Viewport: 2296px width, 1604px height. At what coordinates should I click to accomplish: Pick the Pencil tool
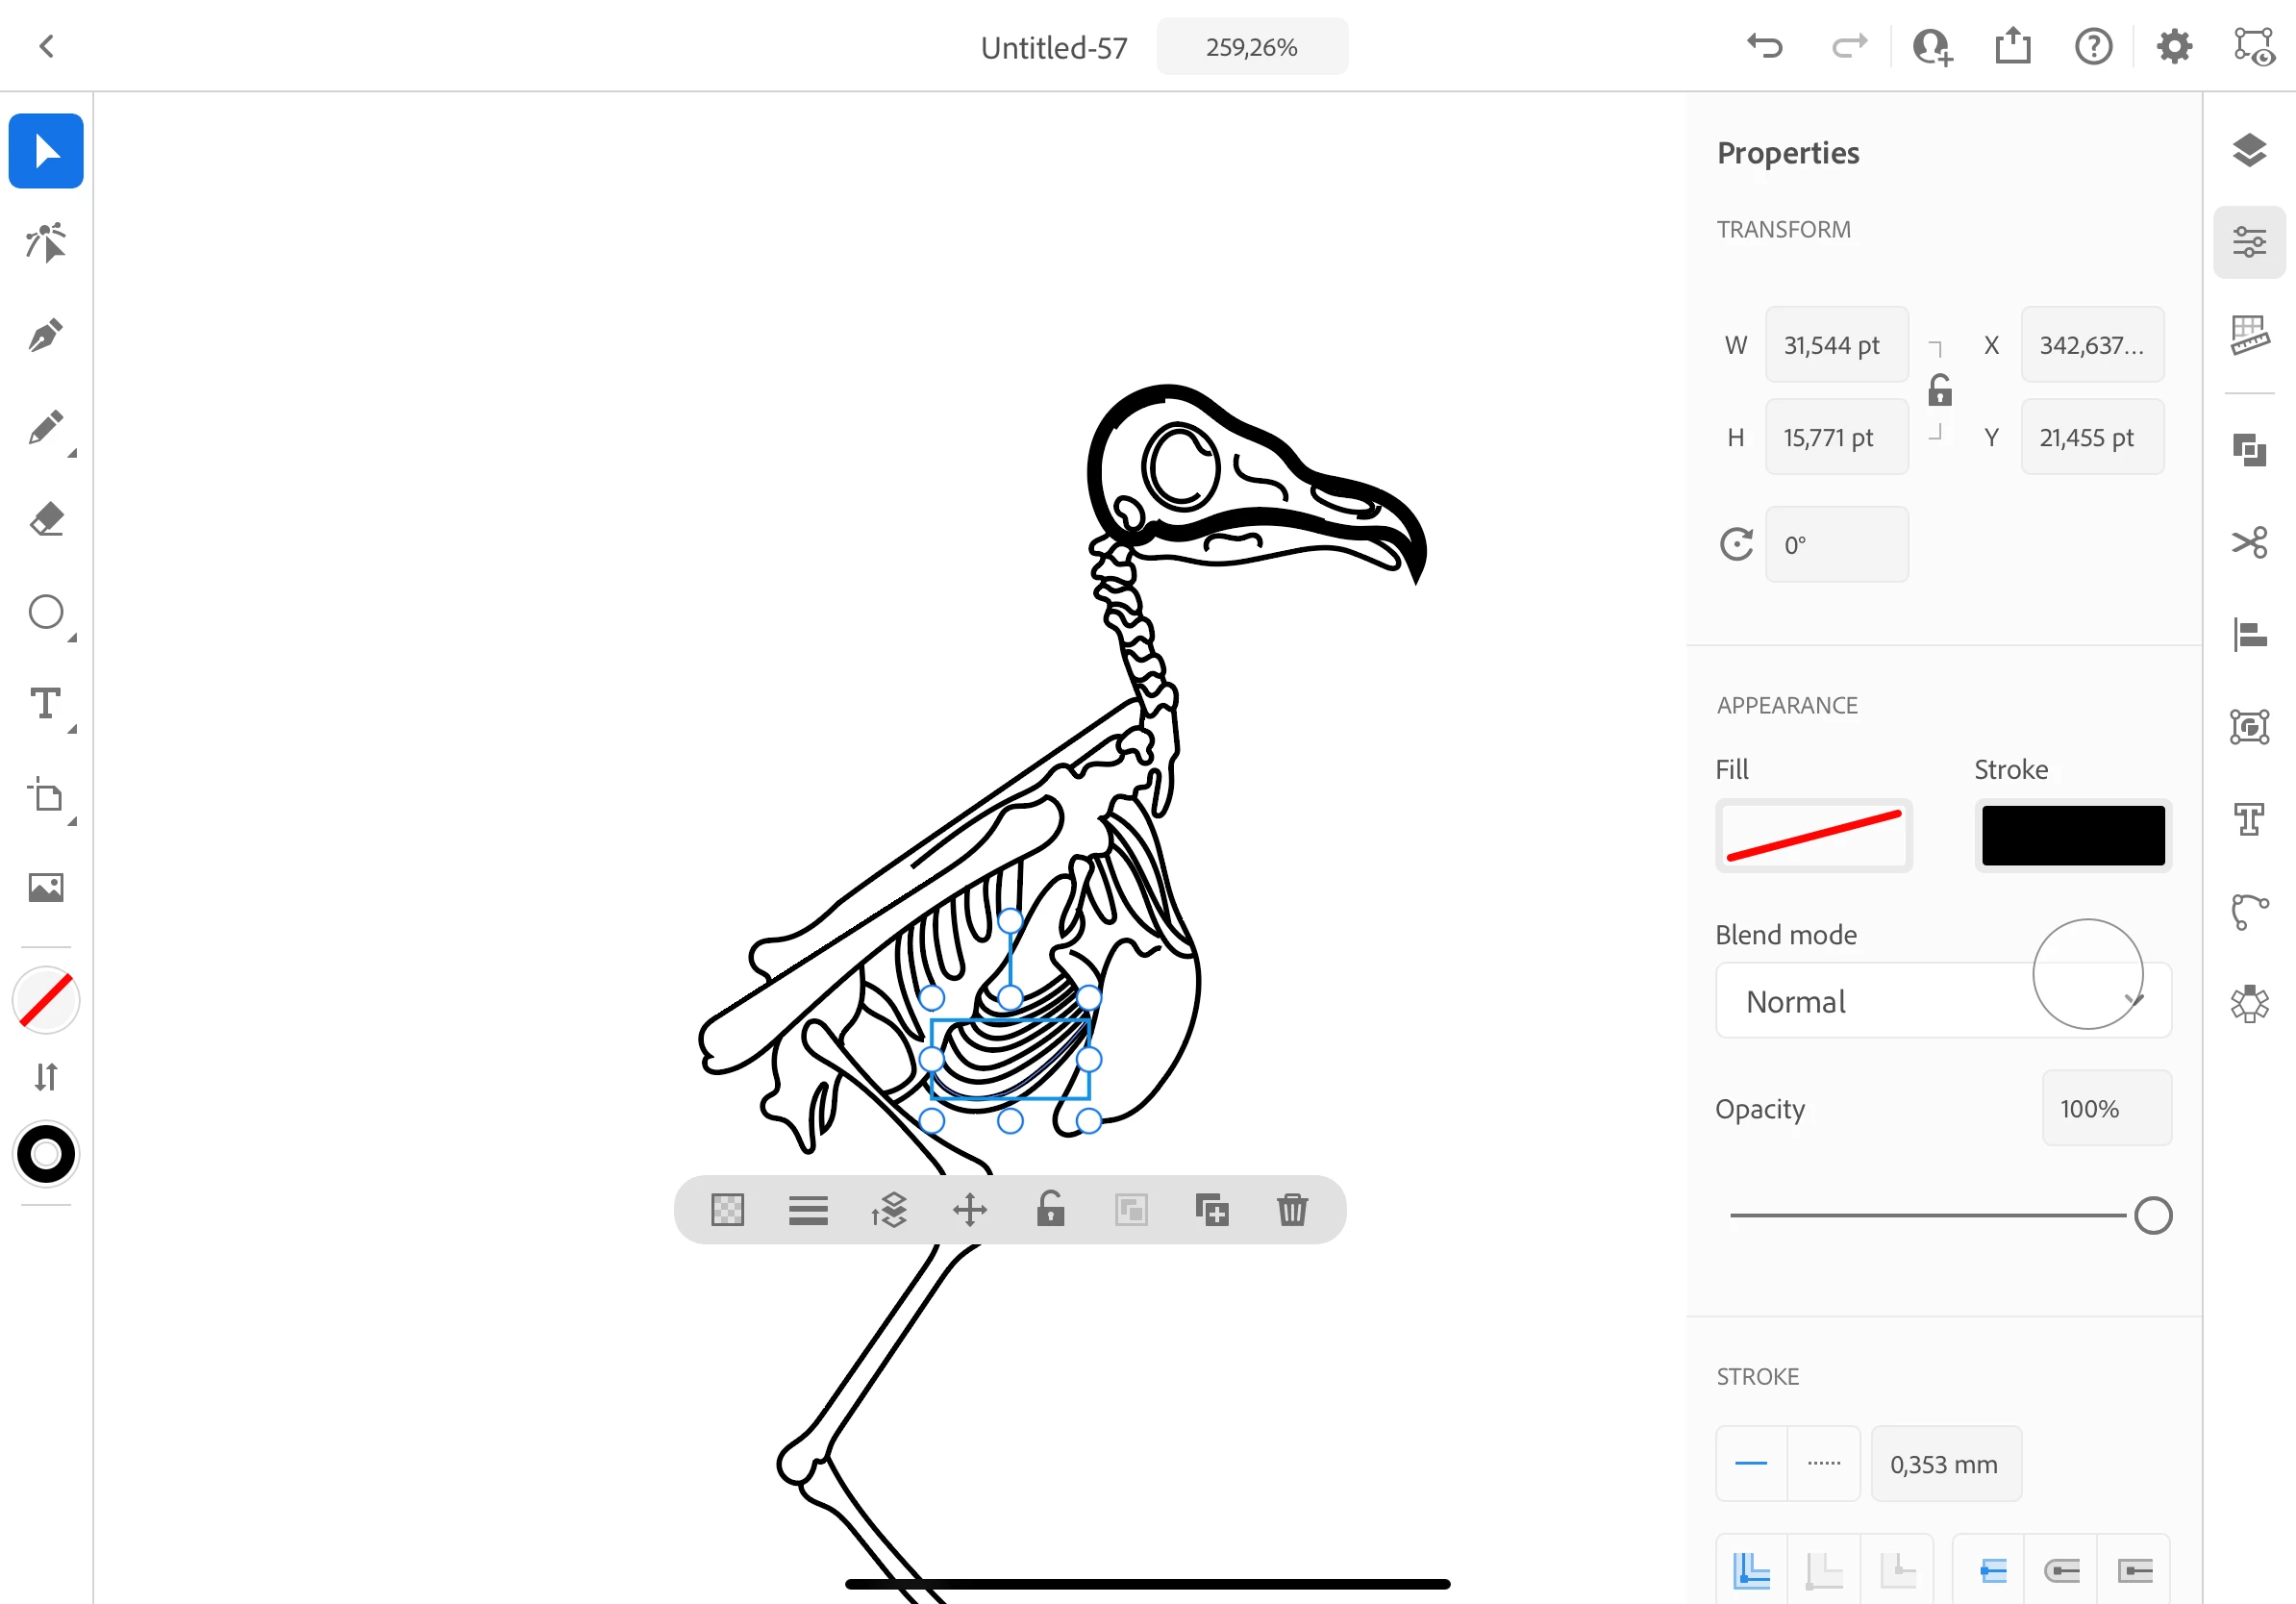[46, 428]
